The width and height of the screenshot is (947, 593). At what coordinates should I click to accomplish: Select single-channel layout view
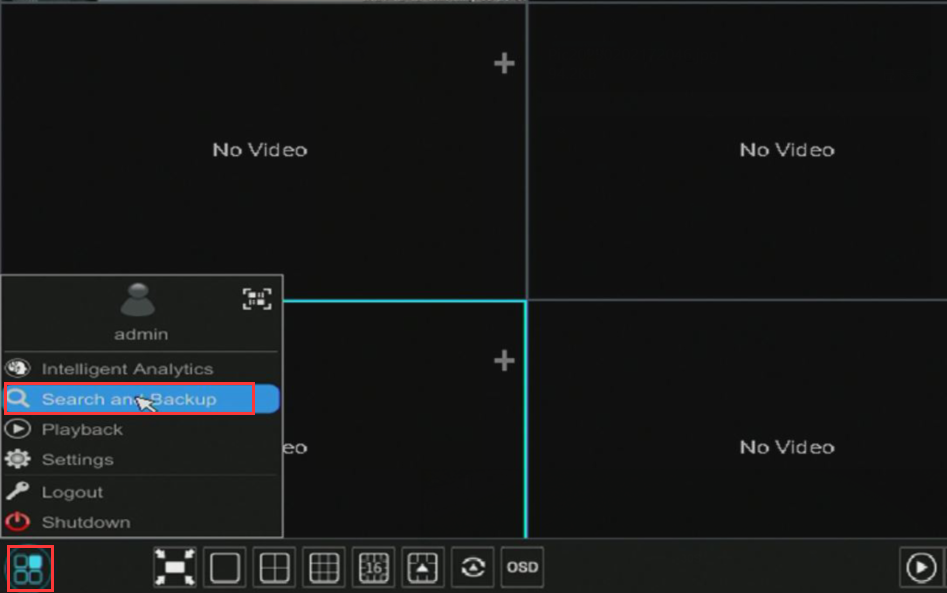pyautogui.click(x=224, y=568)
